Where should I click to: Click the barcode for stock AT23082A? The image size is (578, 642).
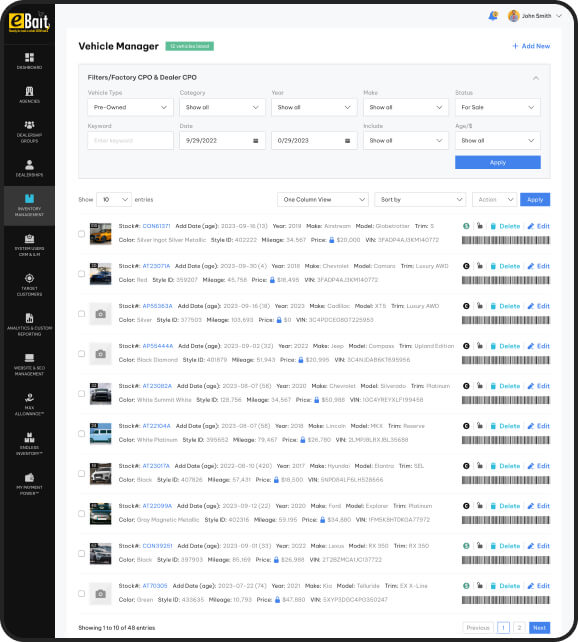click(506, 400)
